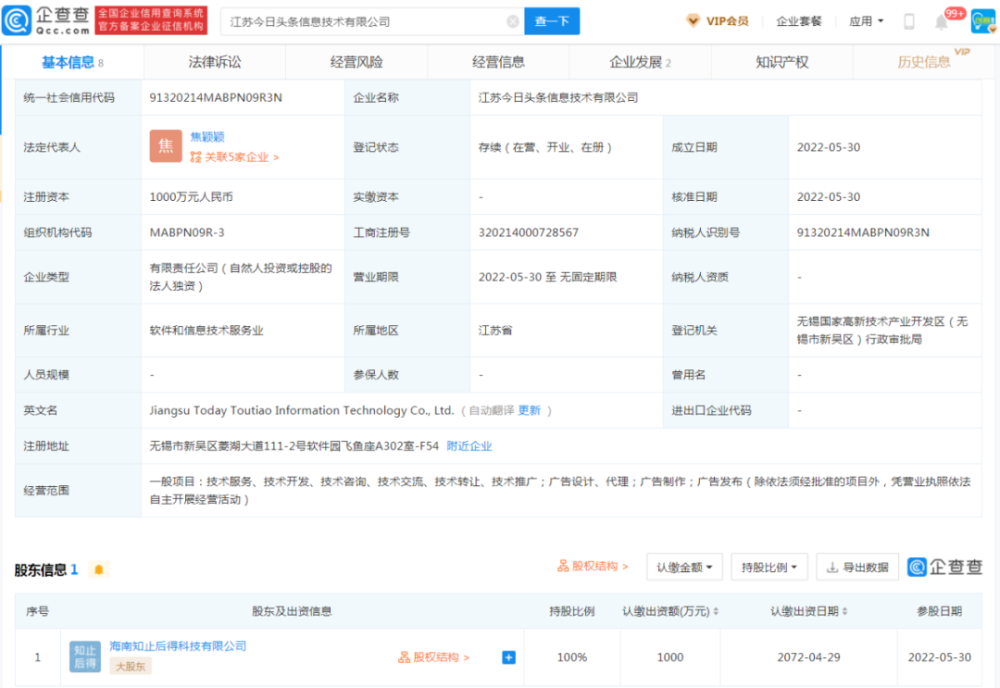This screenshot has height=688, width=1000.
Task: Click company name 江苏今日头条信息技术有限公司 cell
Action: [558, 98]
